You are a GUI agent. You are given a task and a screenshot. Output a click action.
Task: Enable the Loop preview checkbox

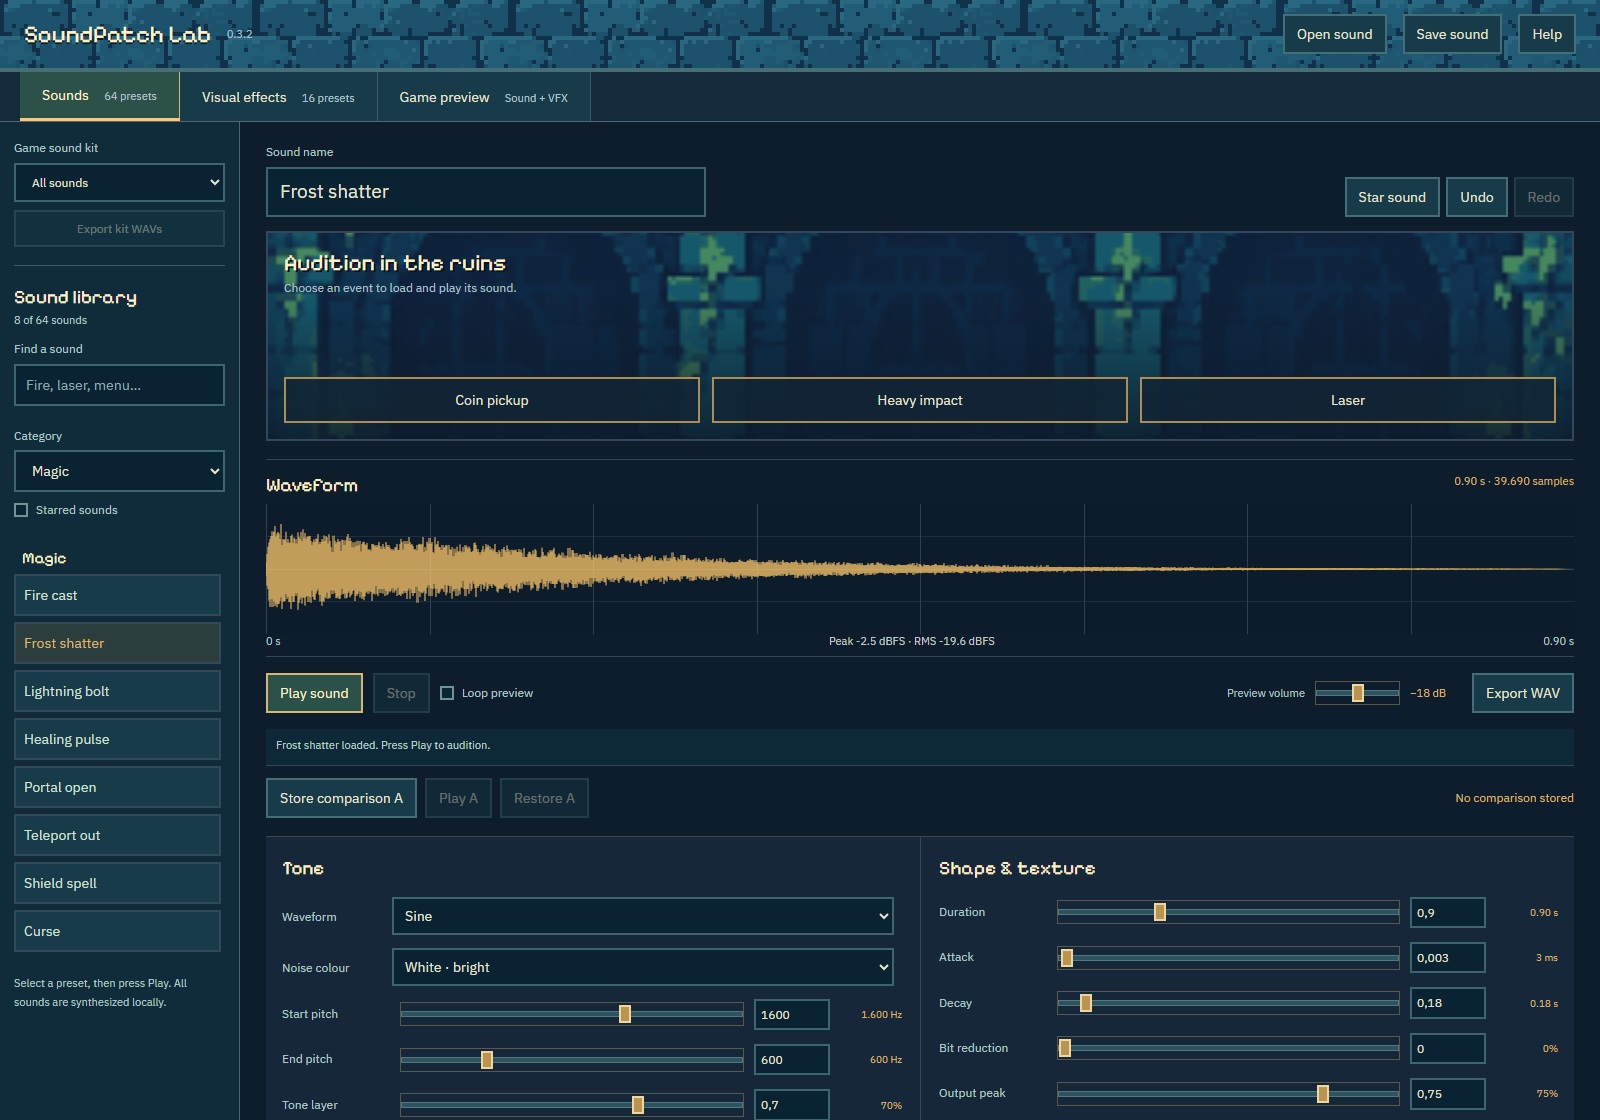pyautogui.click(x=447, y=693)
